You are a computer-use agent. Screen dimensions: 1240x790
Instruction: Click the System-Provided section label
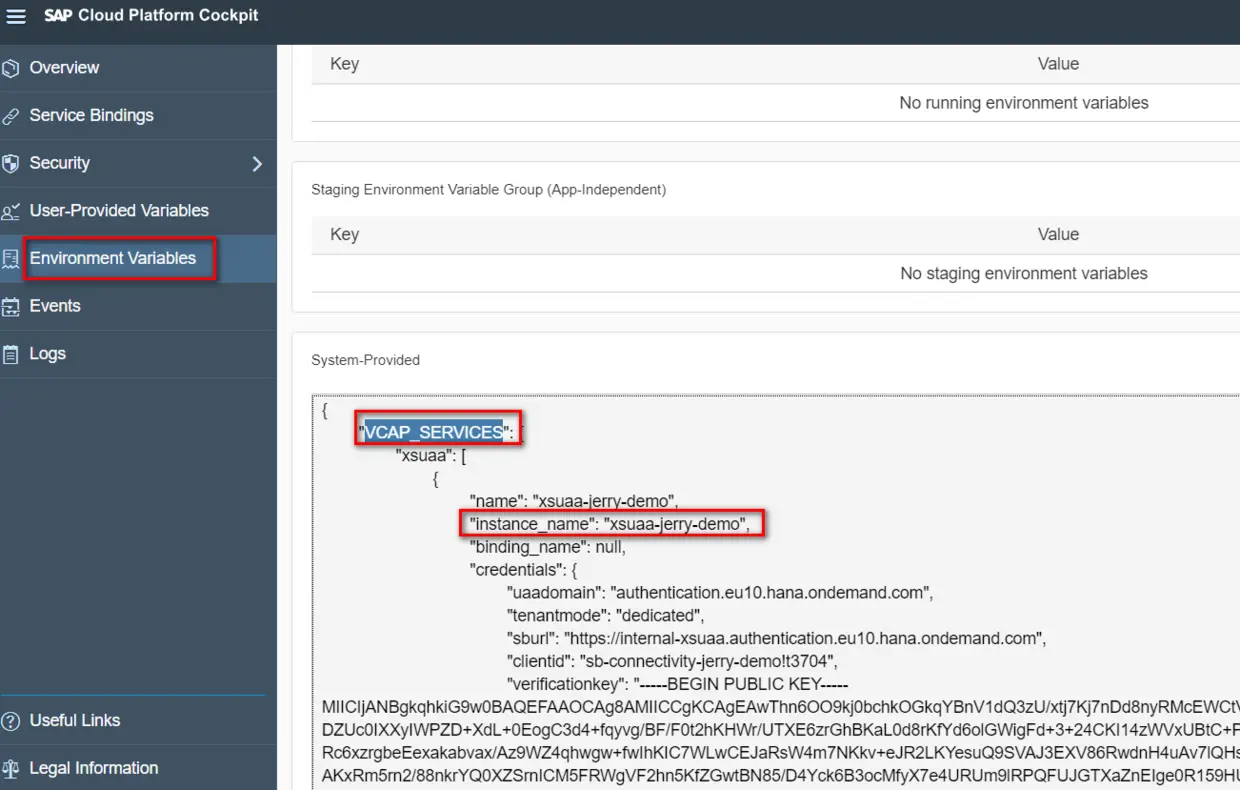tap(365, 360)
